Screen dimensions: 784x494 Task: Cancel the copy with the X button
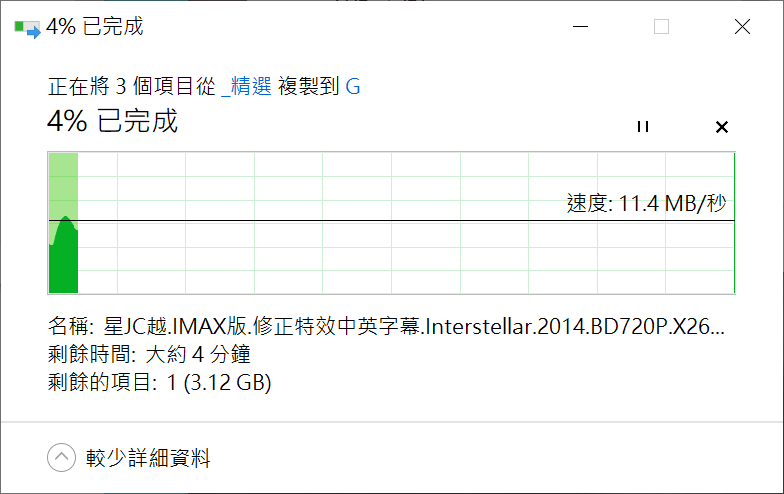coord(722,127)
